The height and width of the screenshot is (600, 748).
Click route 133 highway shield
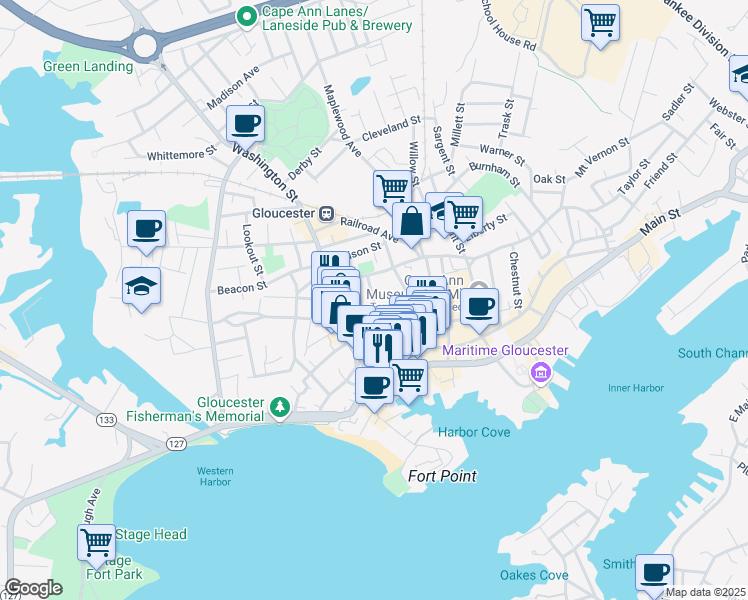[x=106, y=420]
